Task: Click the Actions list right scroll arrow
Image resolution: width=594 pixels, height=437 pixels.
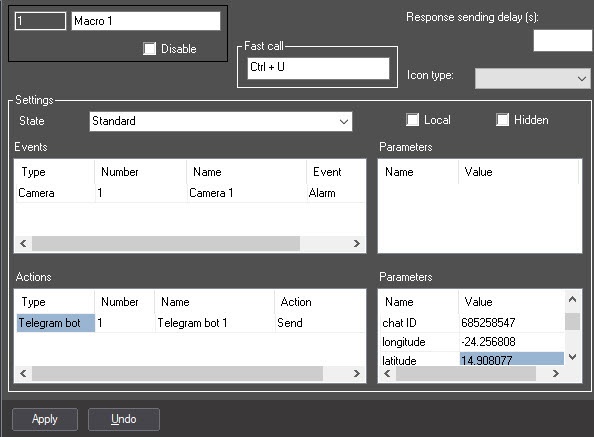Action: click(356, 374)
